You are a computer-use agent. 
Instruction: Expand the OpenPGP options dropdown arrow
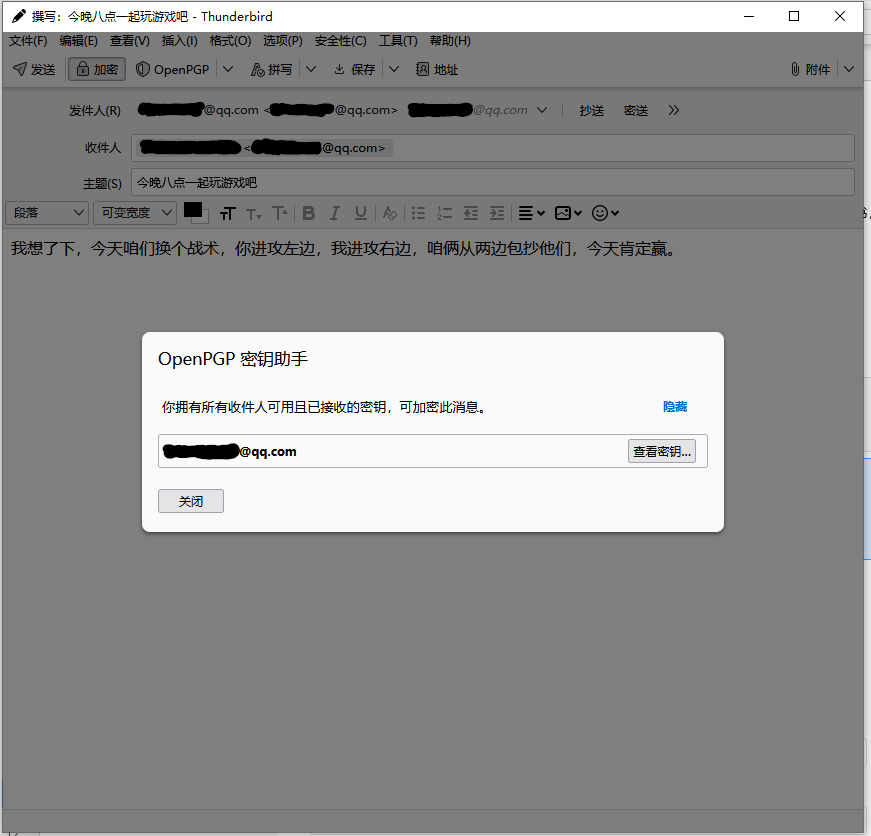[x=228, y=69]
